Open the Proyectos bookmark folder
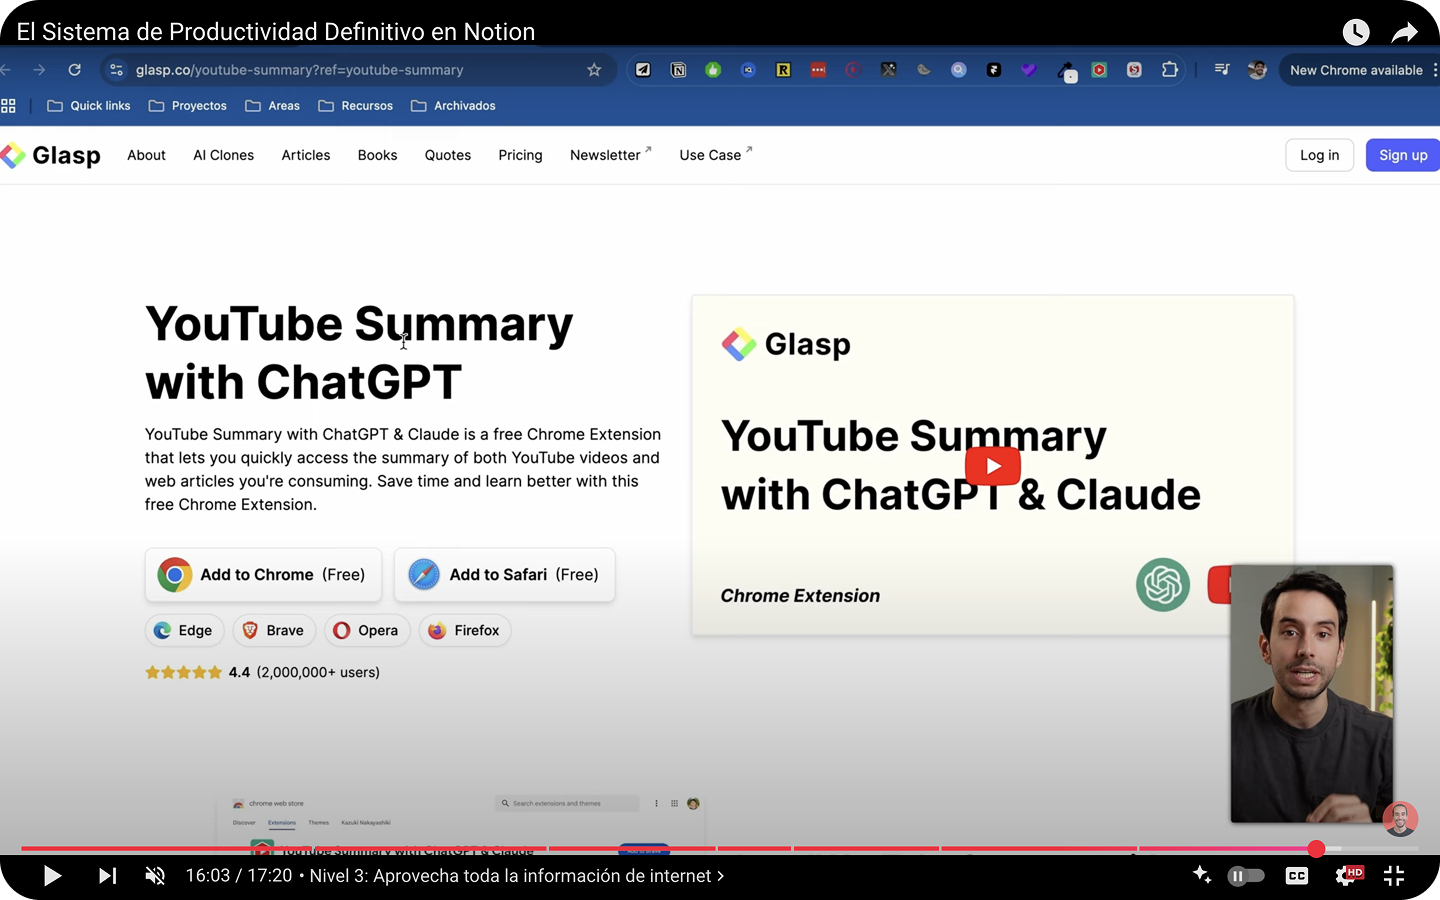The height and width of the screenshot is (900, 1440). [x=188, y=106]
